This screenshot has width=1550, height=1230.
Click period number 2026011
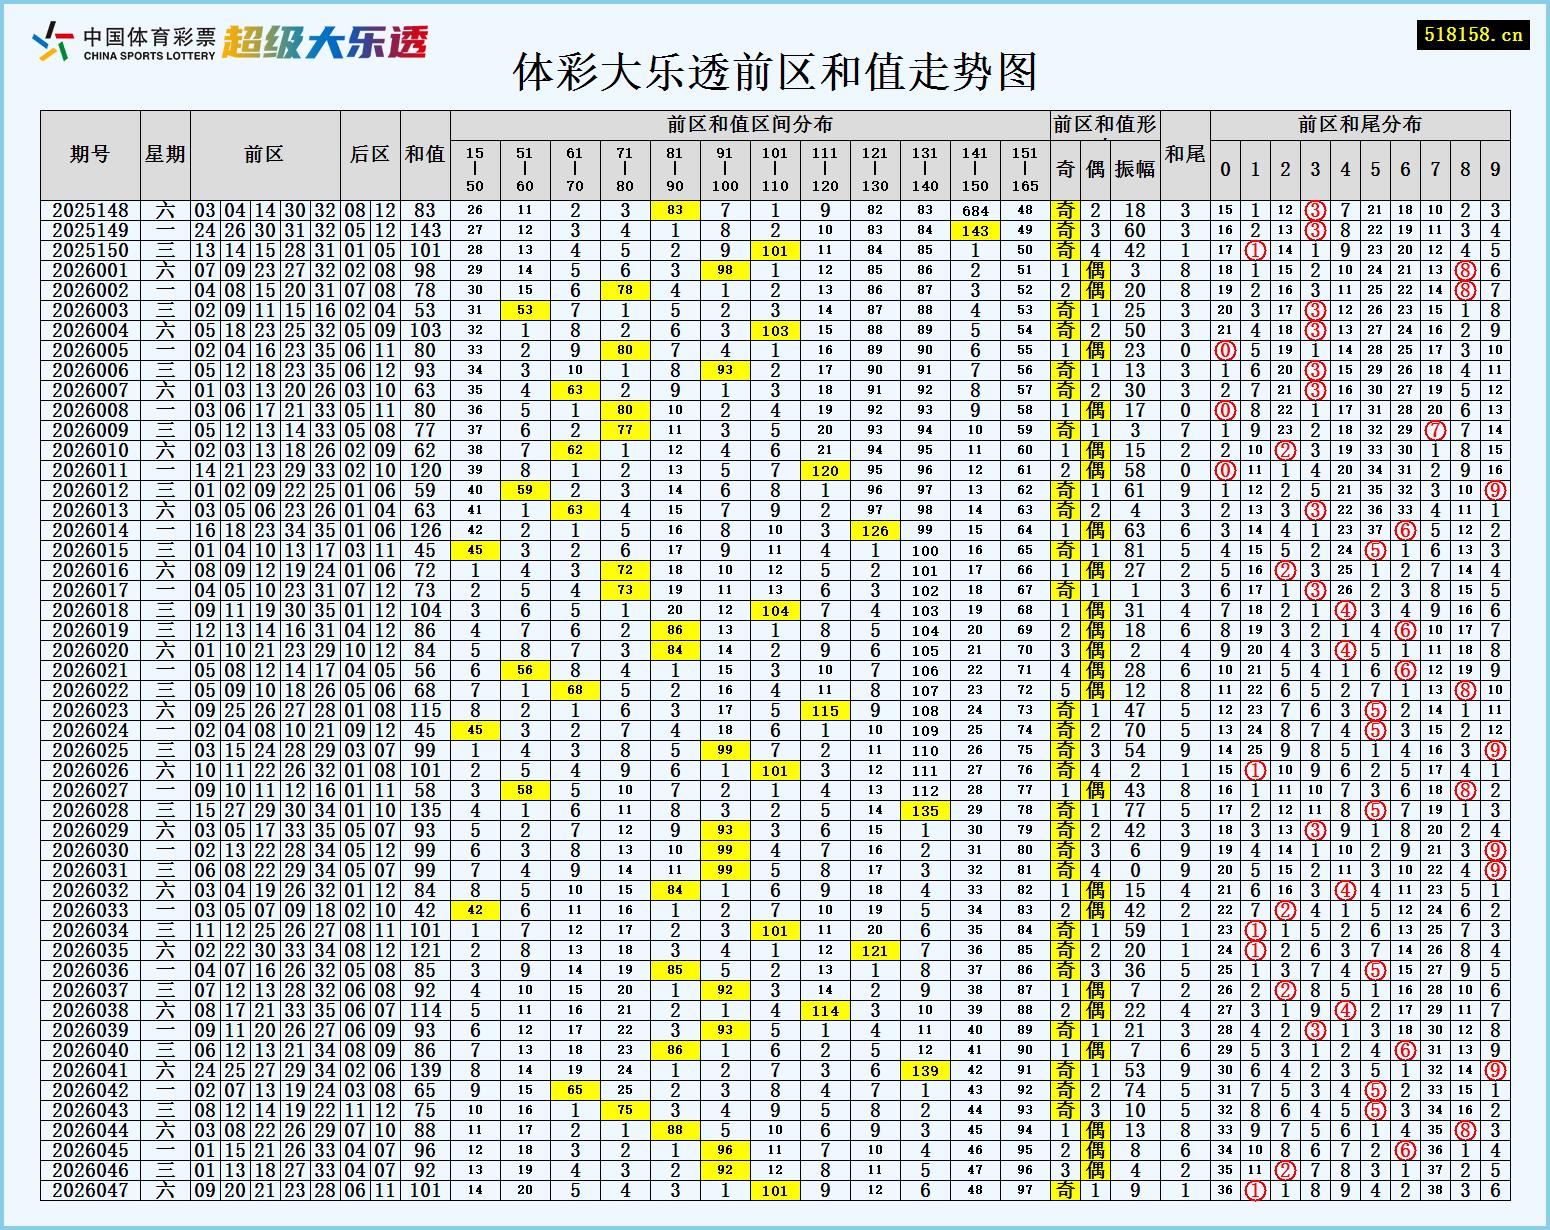click(90, 470)
